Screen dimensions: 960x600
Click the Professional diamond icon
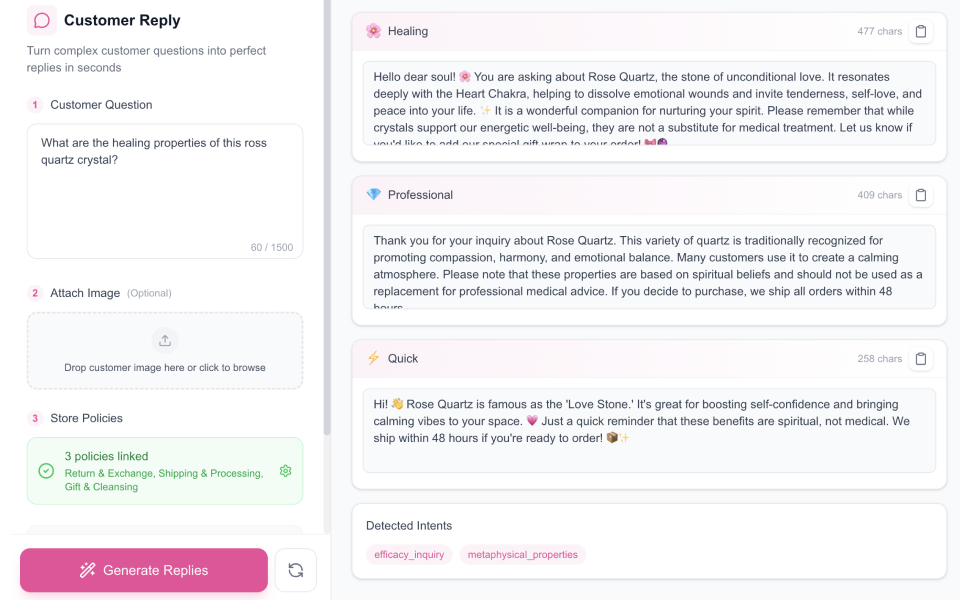click(373, 195)
